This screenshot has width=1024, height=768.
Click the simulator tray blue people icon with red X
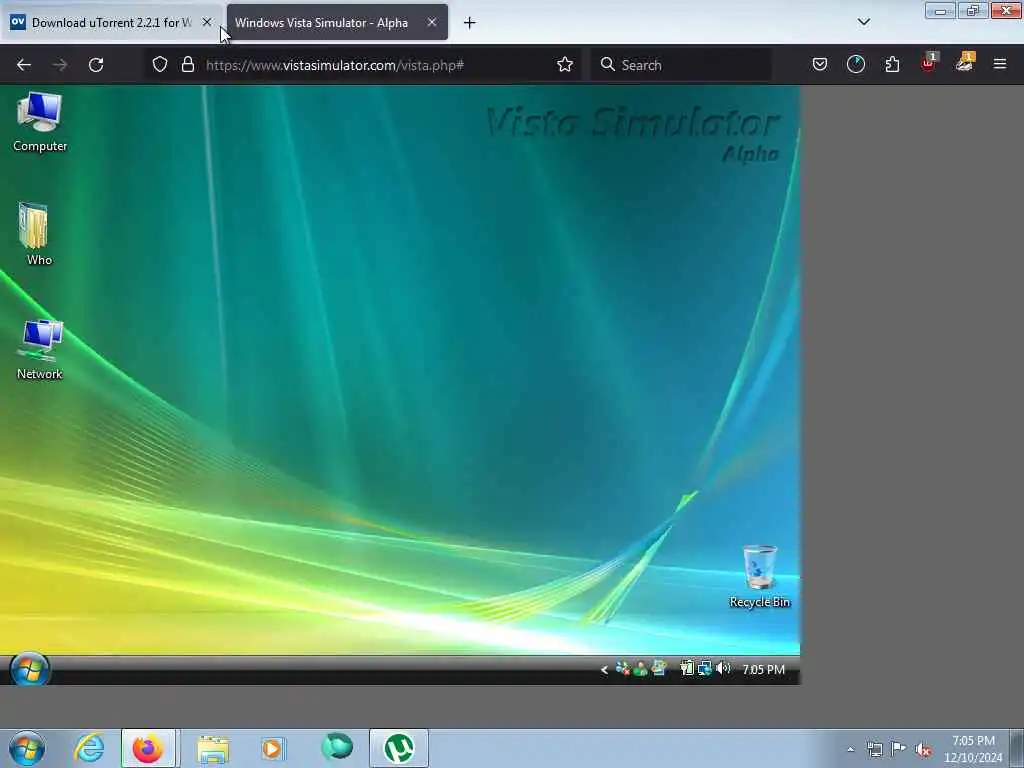pos(622,669)
